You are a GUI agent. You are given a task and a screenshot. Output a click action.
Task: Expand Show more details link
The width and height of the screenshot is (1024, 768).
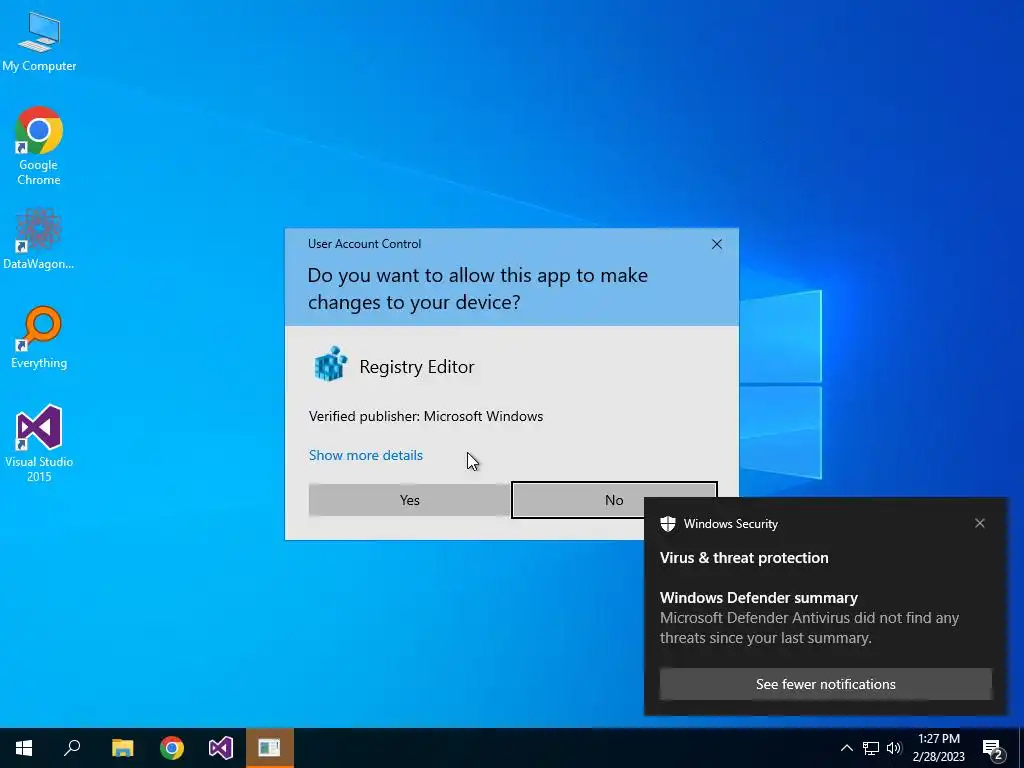point(366,455)
